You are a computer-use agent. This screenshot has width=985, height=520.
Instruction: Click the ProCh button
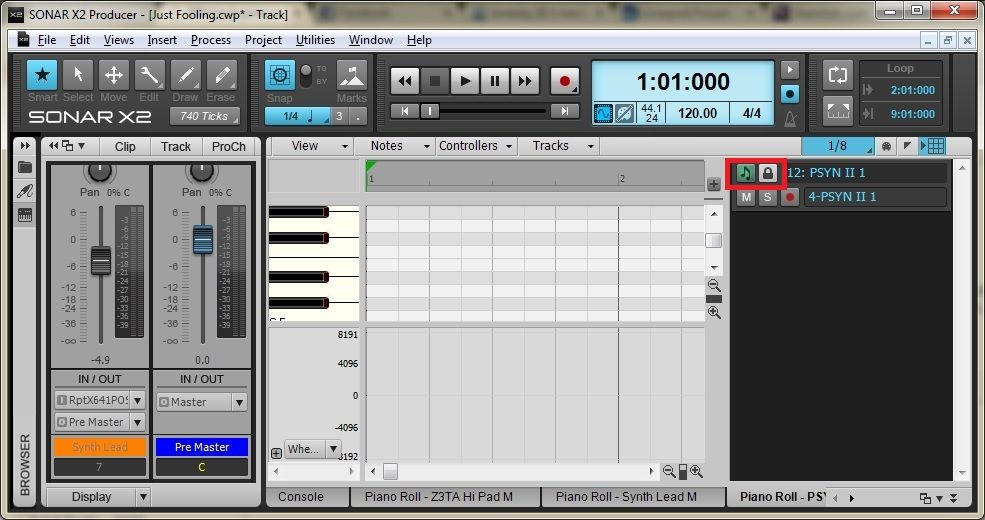pos(229,146)
